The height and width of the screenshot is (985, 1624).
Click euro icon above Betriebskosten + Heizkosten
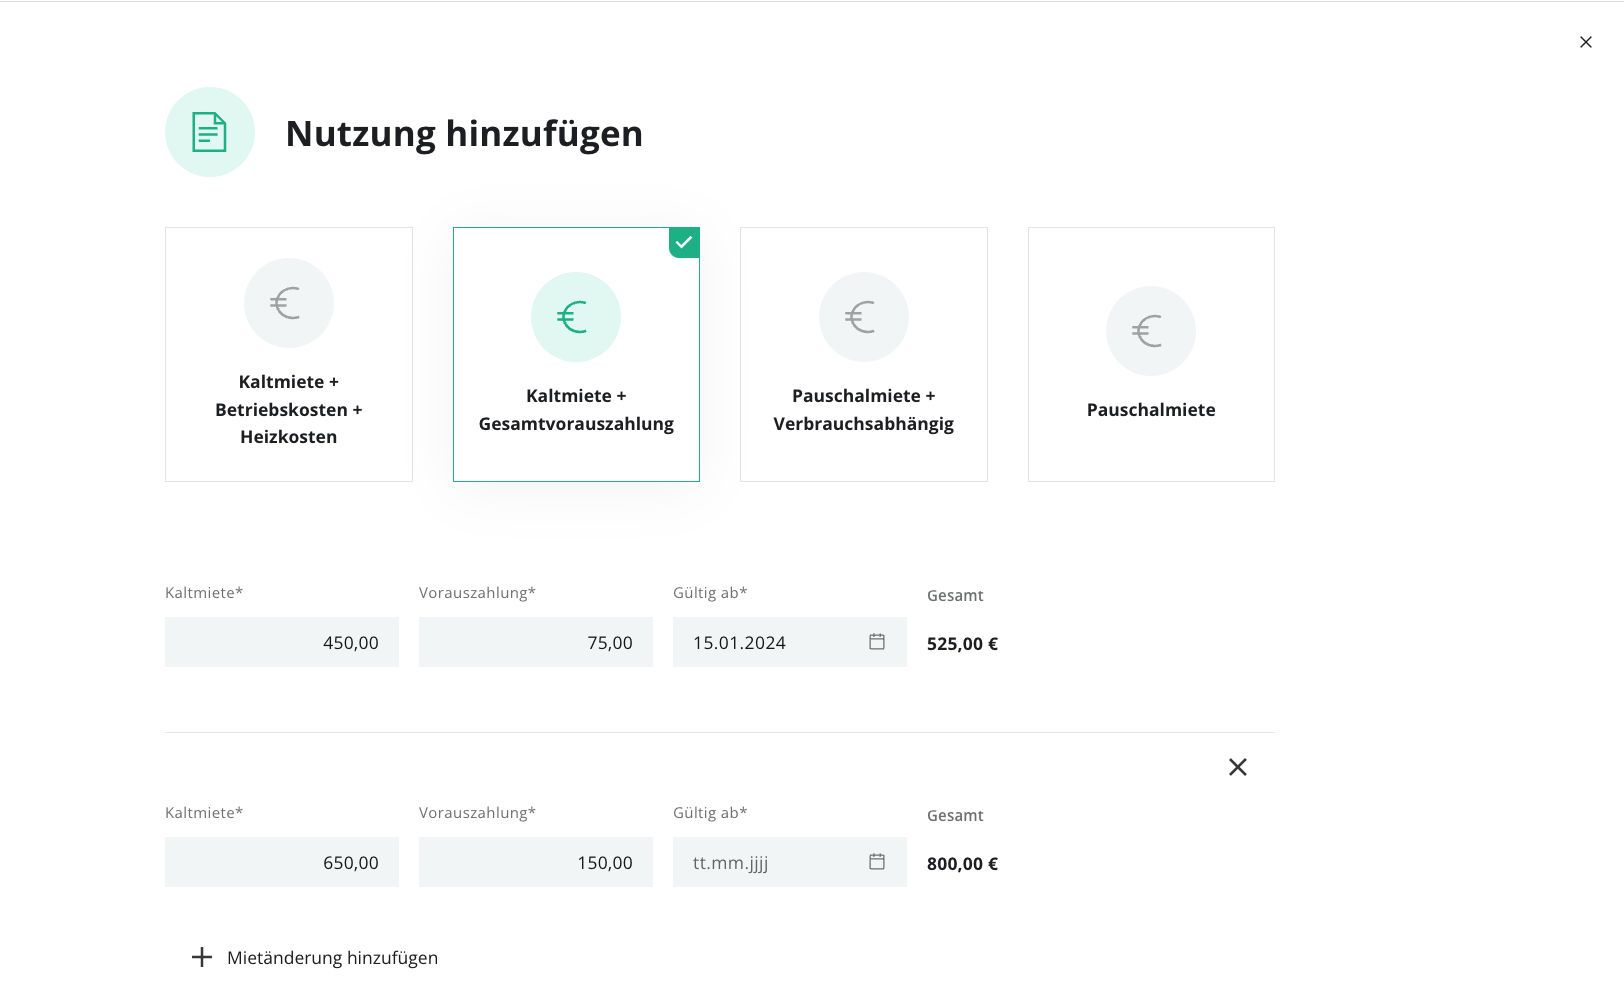[289, 303]
